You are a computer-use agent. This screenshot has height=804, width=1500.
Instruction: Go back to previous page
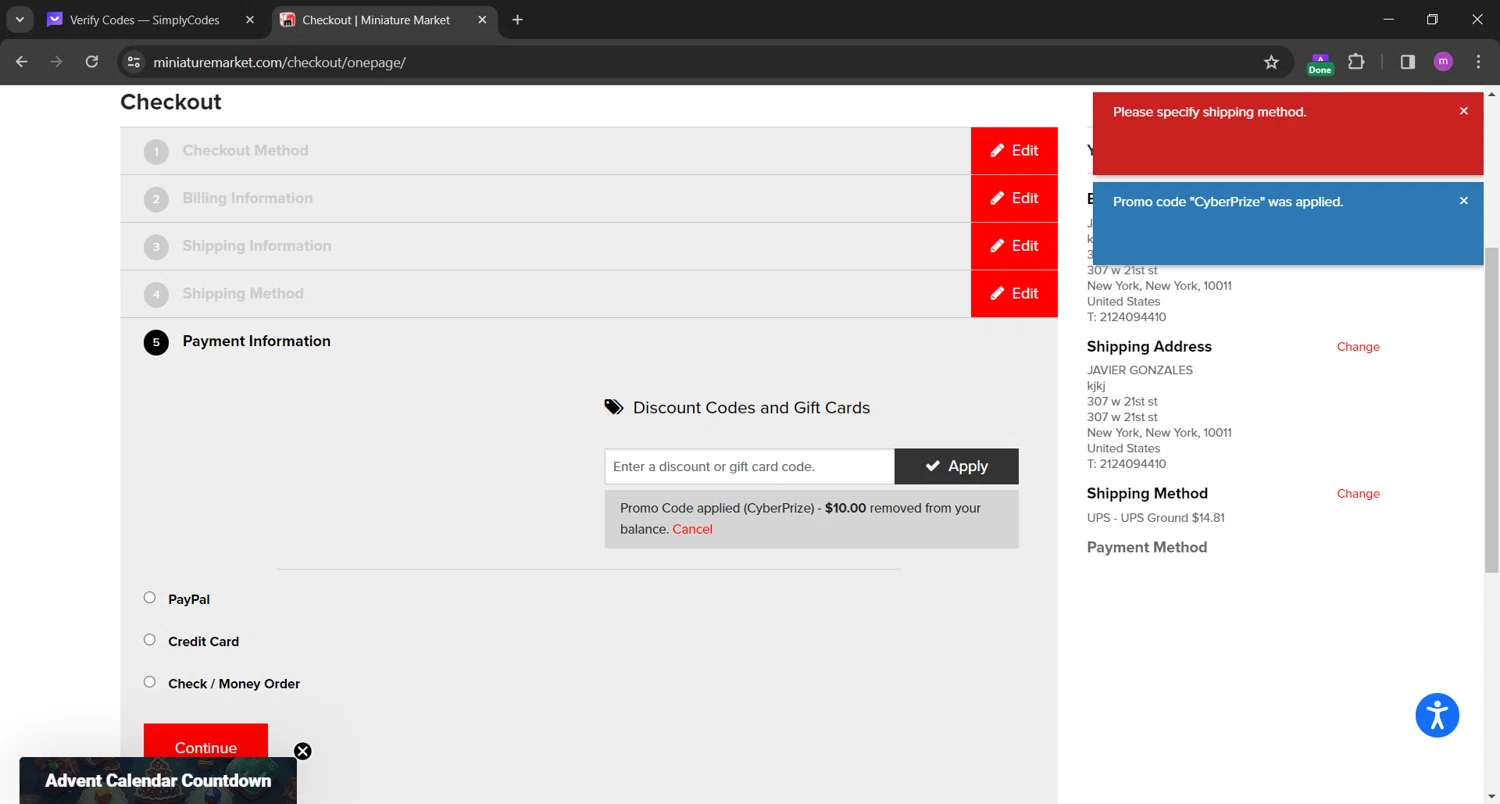point(22,62)
